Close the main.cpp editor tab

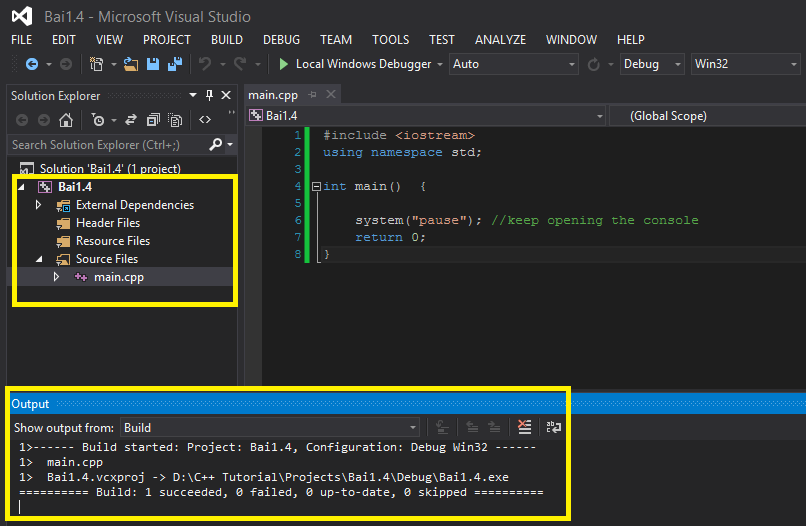click(331, 95)
